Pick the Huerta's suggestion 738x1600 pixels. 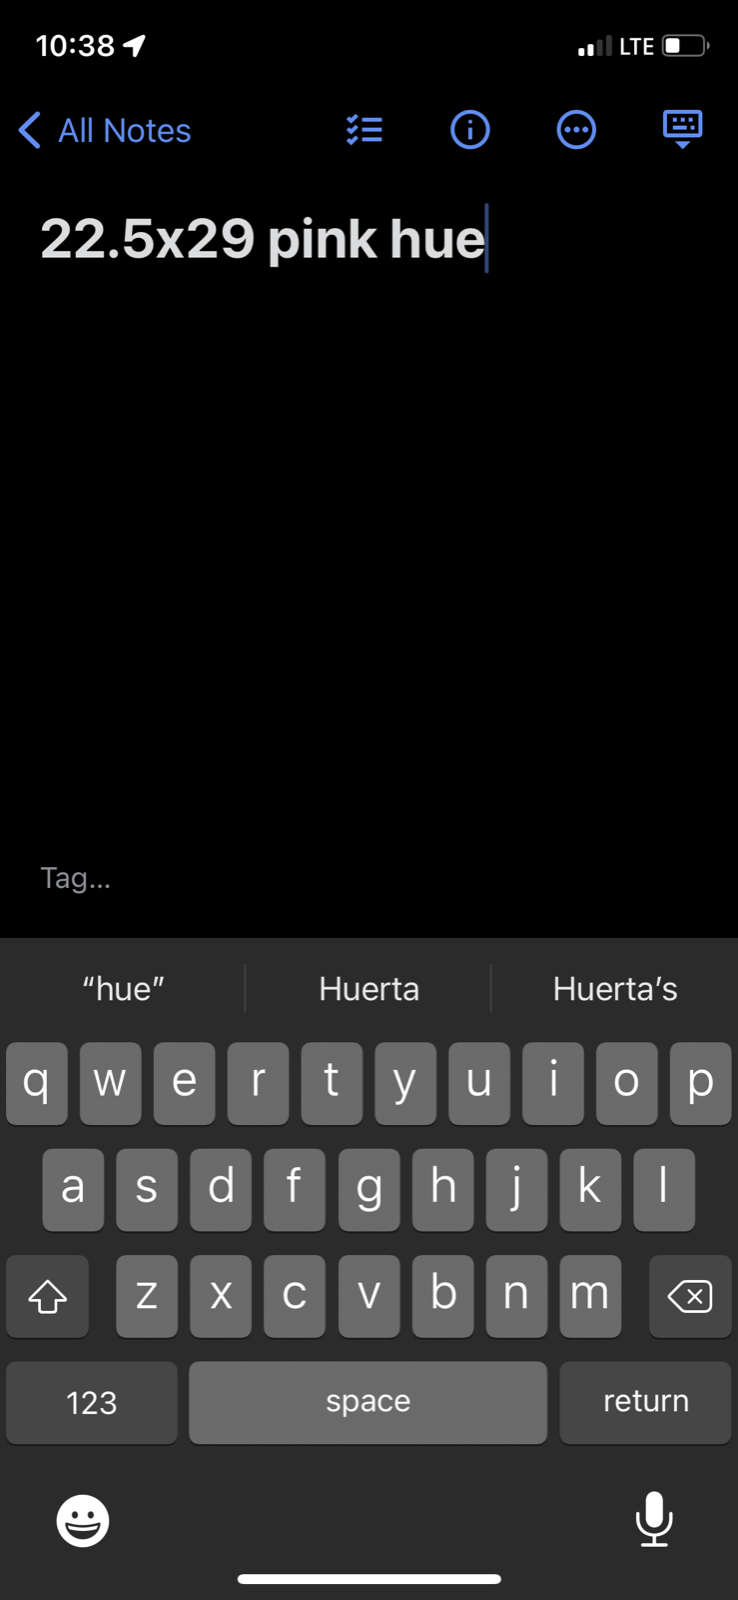[x=615, y=989]
